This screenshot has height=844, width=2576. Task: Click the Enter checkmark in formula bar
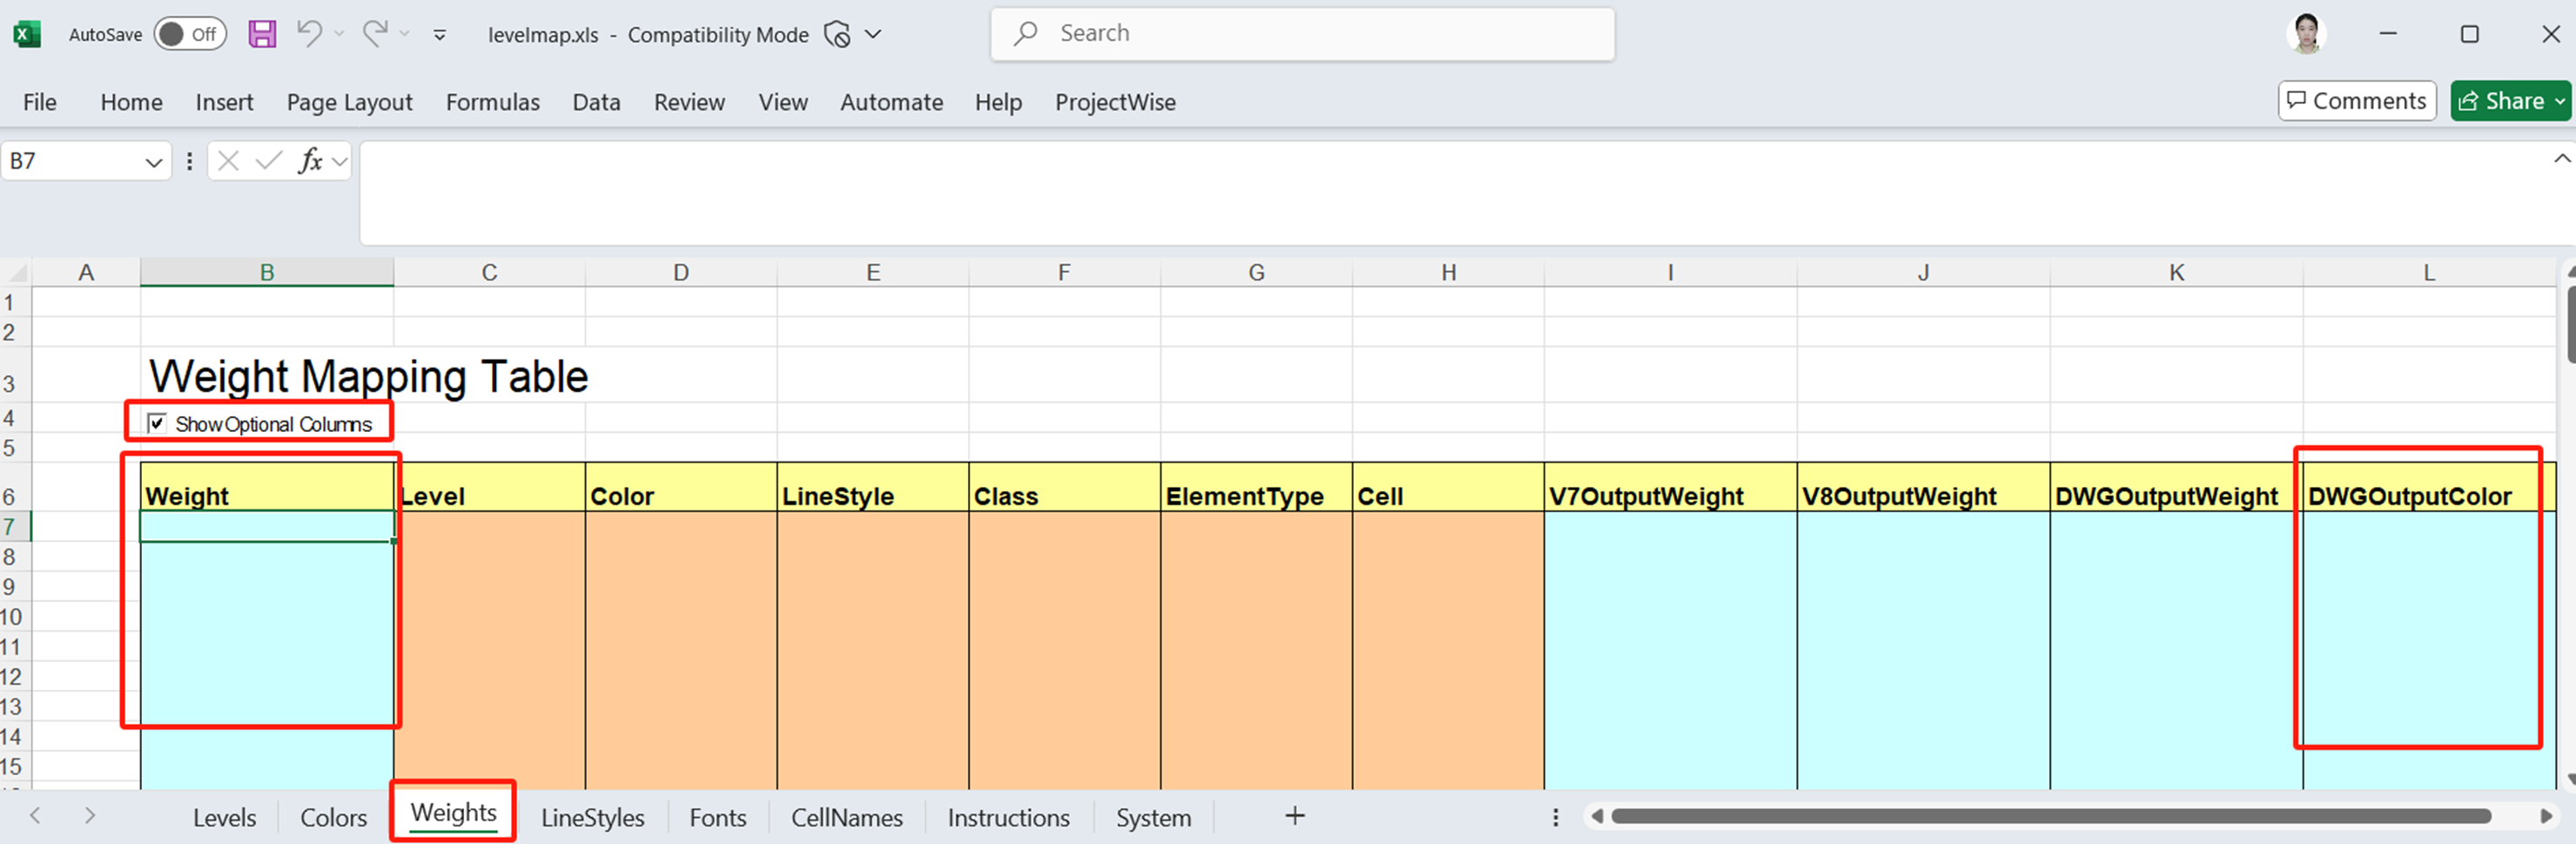point(268,161)
